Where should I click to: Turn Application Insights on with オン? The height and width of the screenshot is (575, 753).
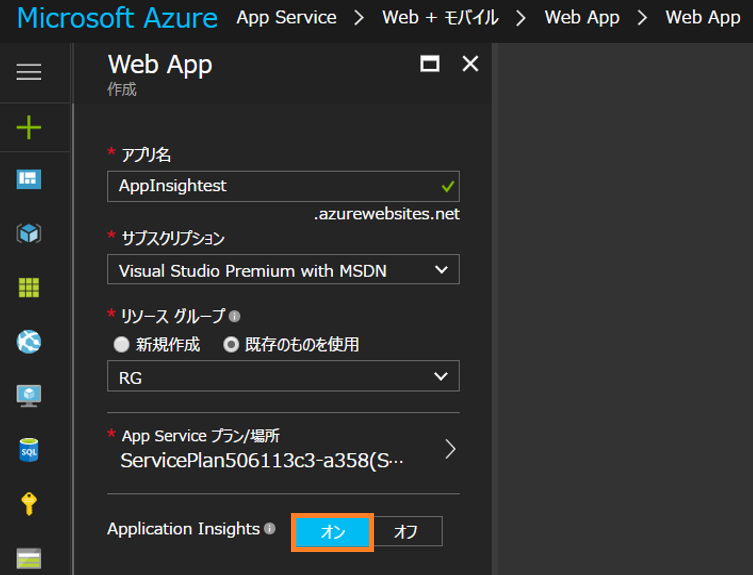pyautogui.click(x=333, y=532)
